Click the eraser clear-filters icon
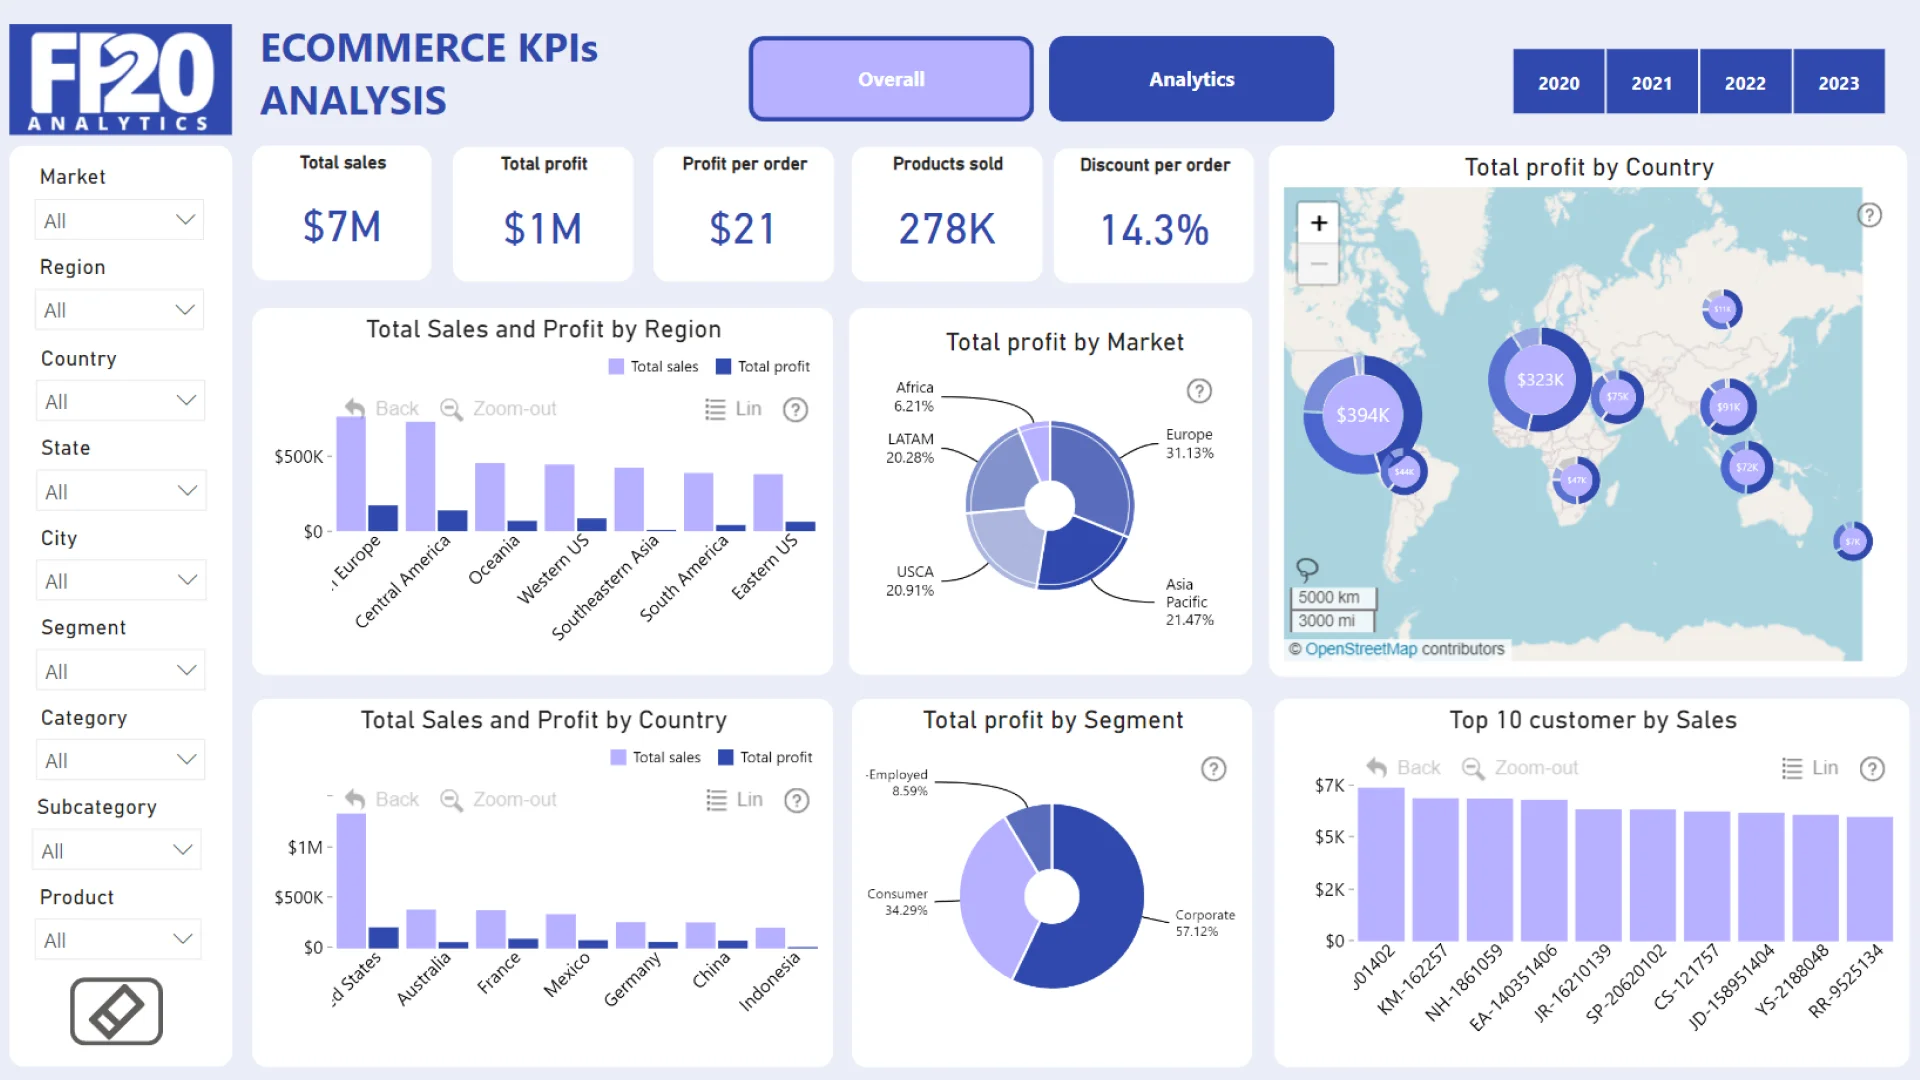Image resolution: width=1920 pixels, height=1080 pixels. (116, 1011)
